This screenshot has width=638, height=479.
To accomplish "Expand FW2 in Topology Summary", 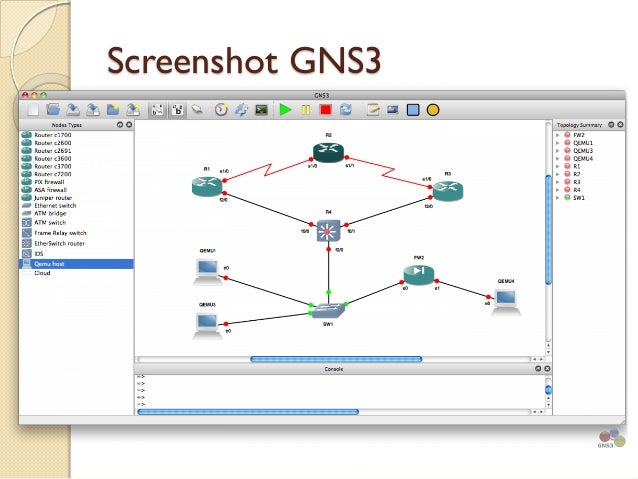I will coord(558,135).
